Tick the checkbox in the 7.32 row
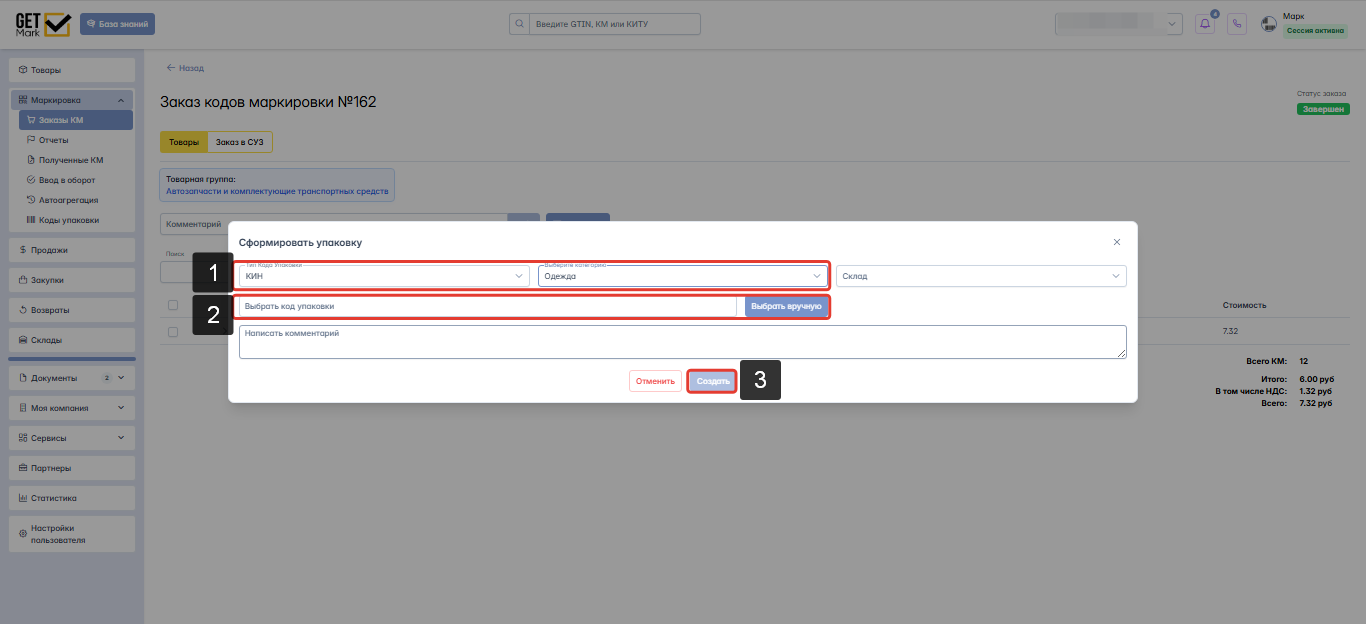Viewport: 1366px width, 624px height. click(x=173, y=331)
